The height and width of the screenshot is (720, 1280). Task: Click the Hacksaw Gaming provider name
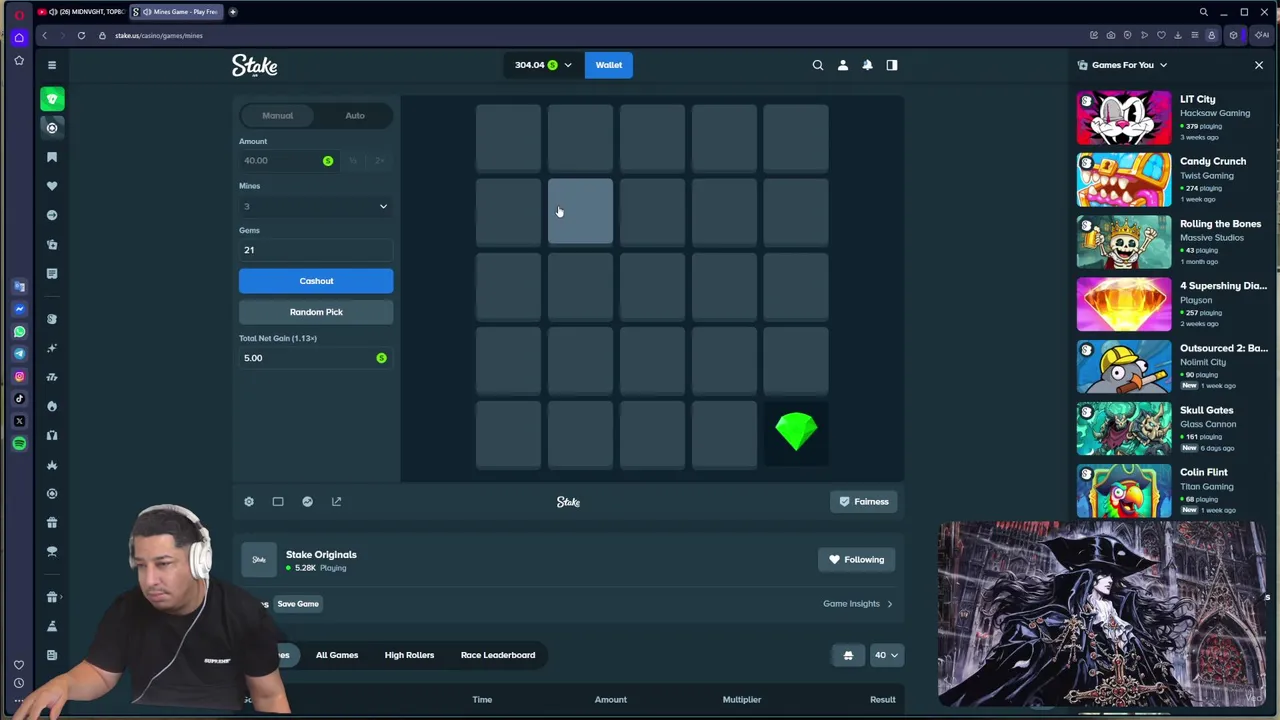point(1215,113)
